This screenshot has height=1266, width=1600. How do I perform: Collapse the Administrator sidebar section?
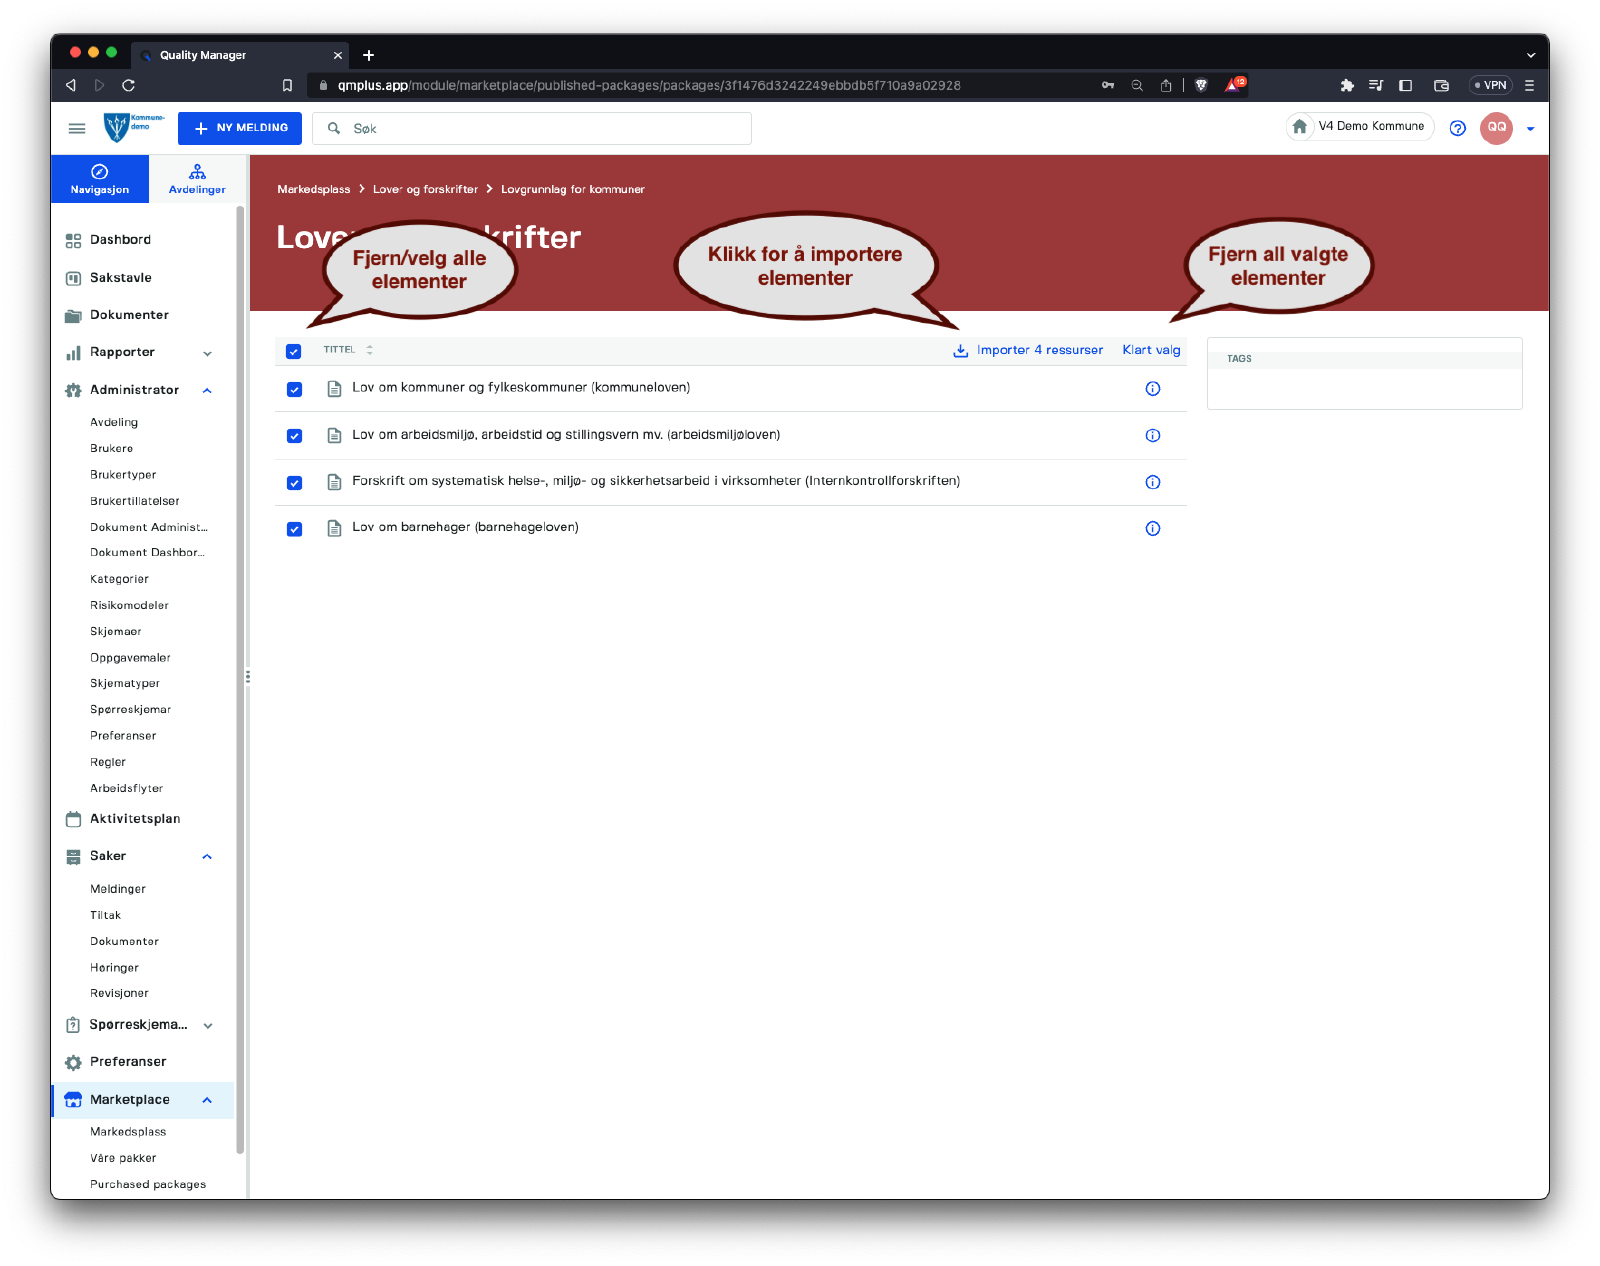coord(207,391)
